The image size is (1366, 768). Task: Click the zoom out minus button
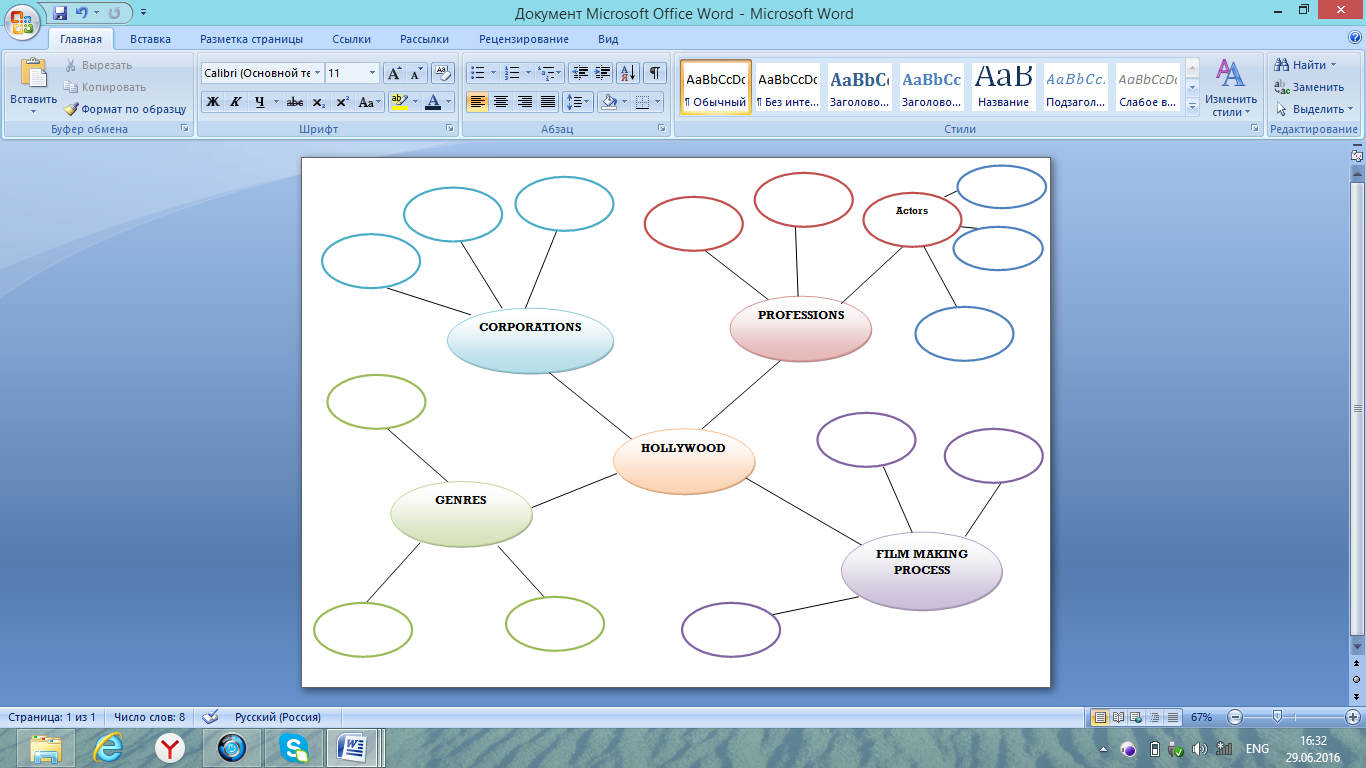1235,717
